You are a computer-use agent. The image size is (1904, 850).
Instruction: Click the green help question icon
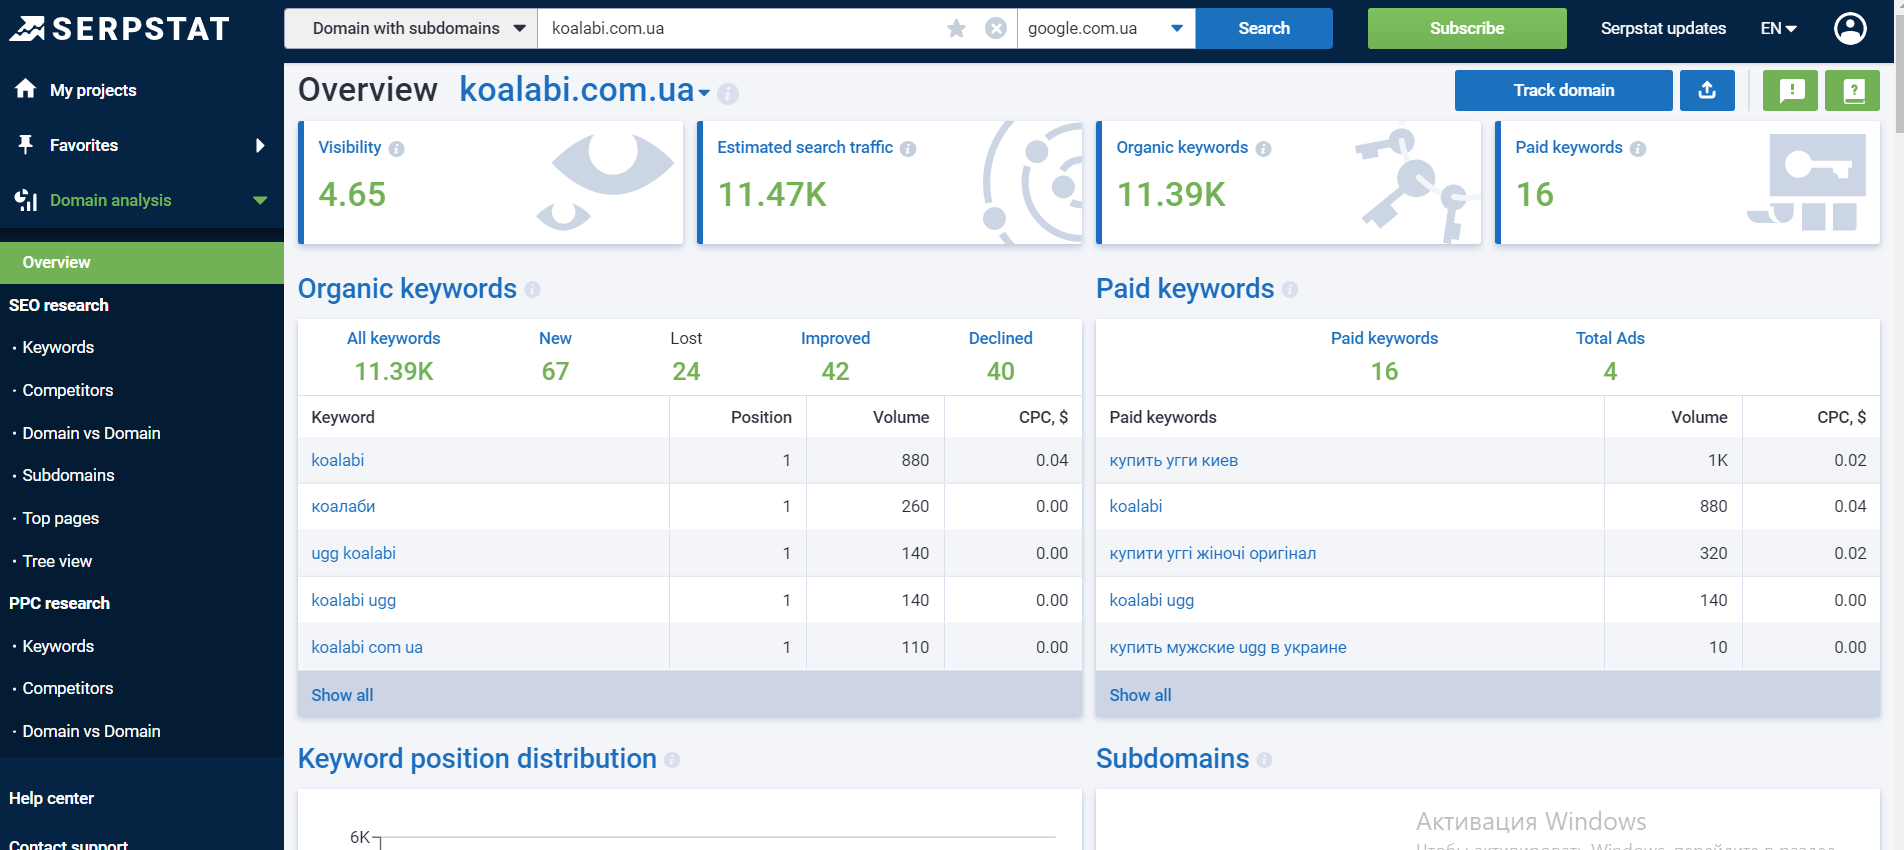coord(1852,90)
